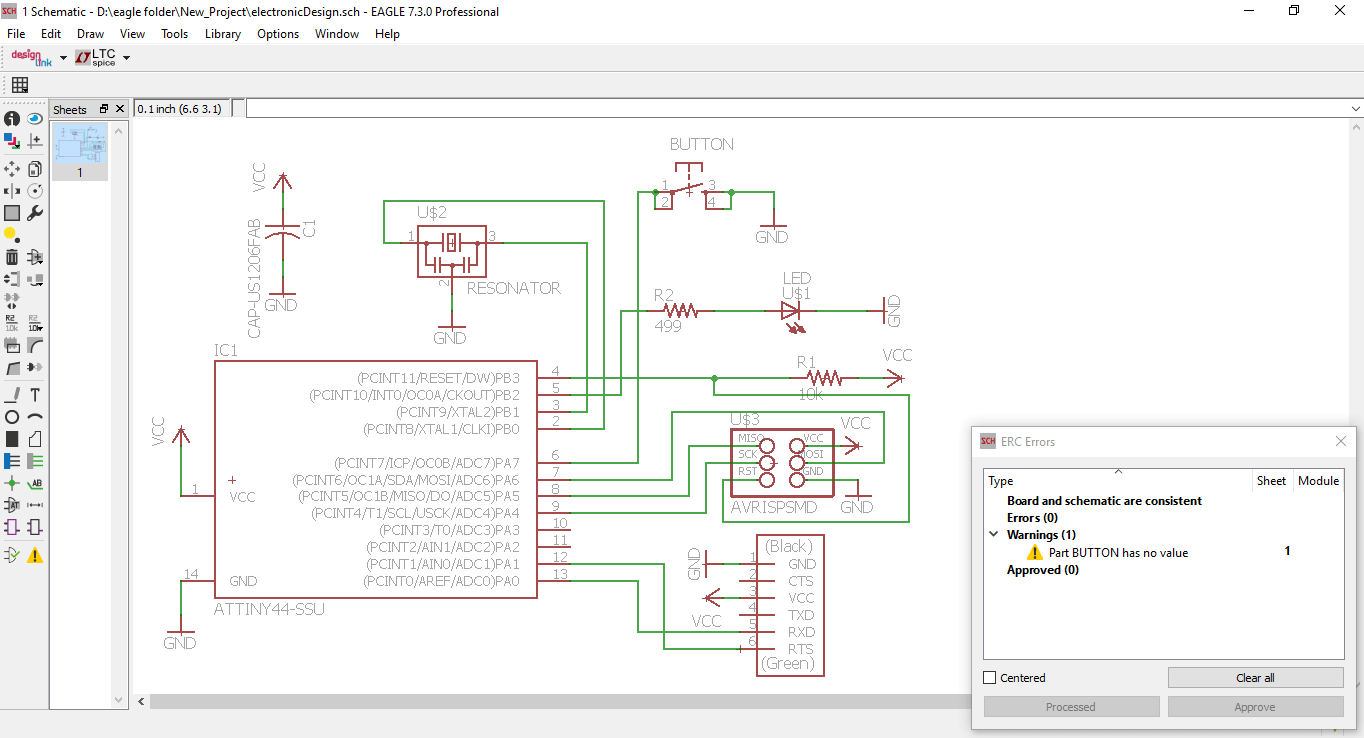The image size is (1364, 738).
Task: Select the Value tool
Action: [35, 323]
